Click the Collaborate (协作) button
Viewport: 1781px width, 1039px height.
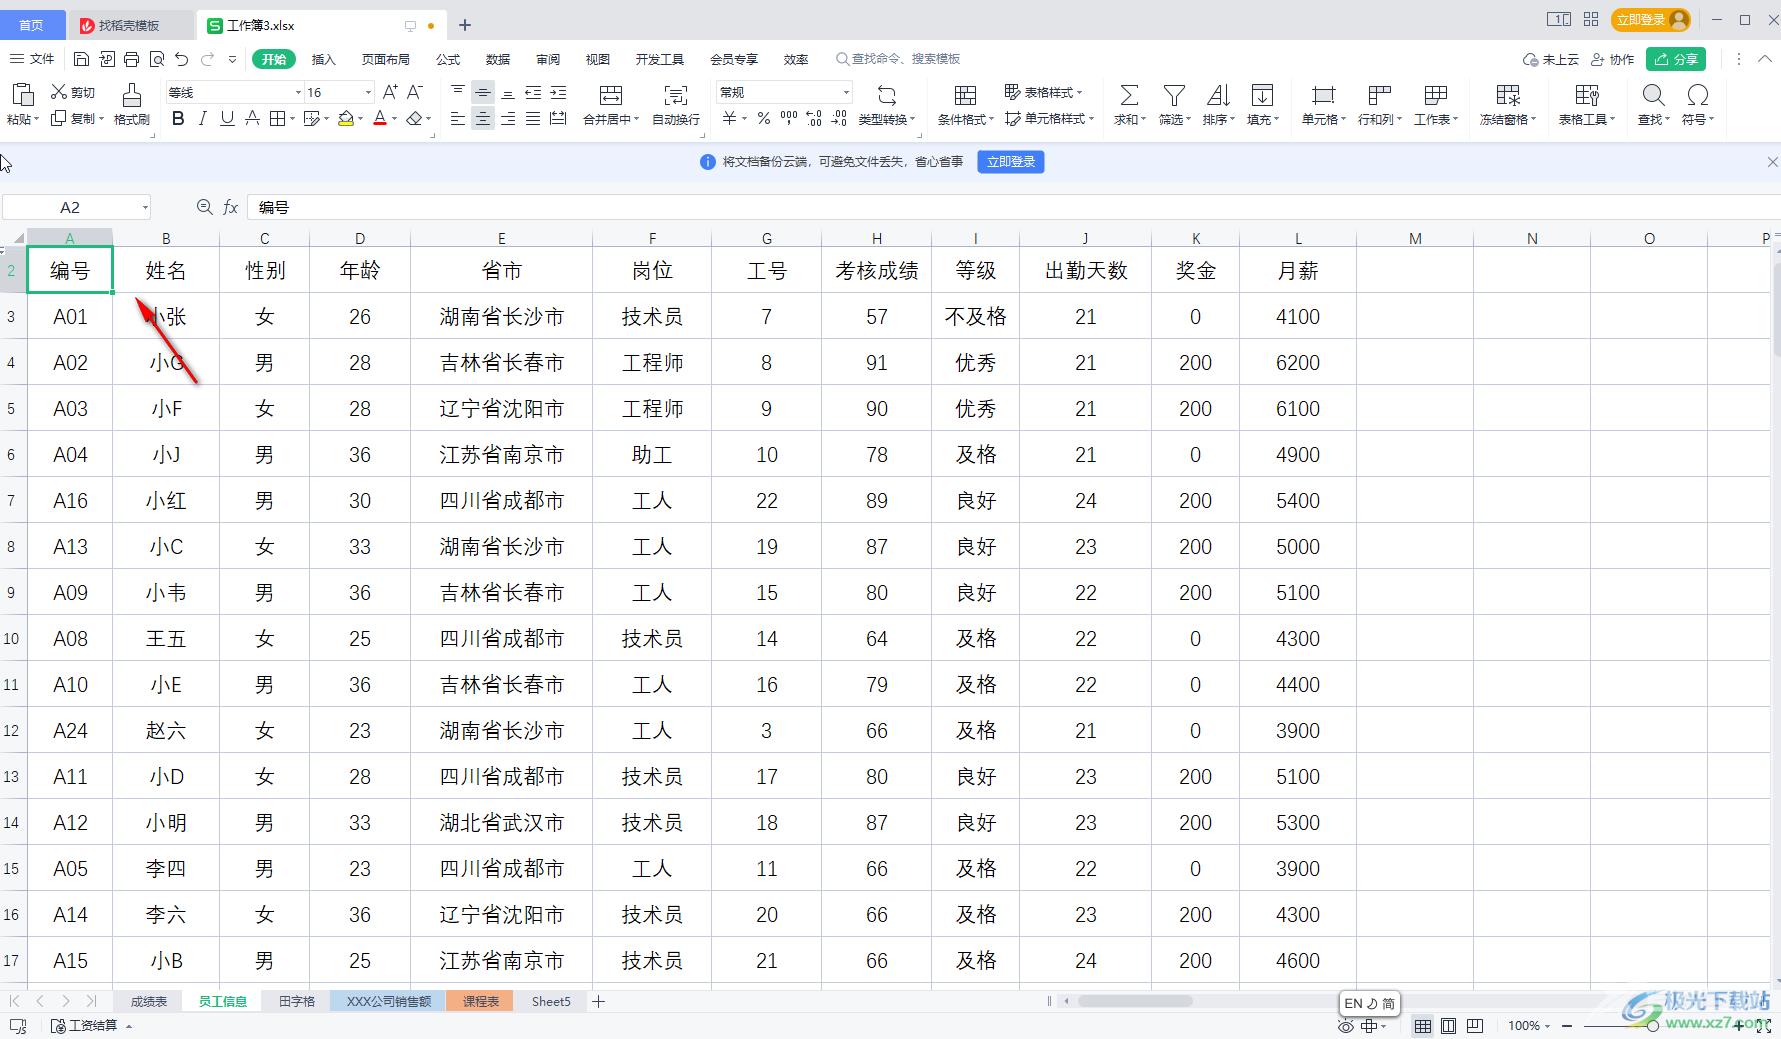pyautogui.click(x=1612, y=59)
